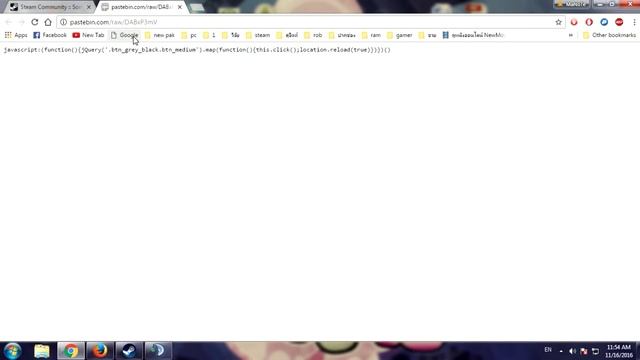Expand the 'ram' bookmark folder
Image resolution: width=640 pixels, height=360 pixels.
(371, 35)
